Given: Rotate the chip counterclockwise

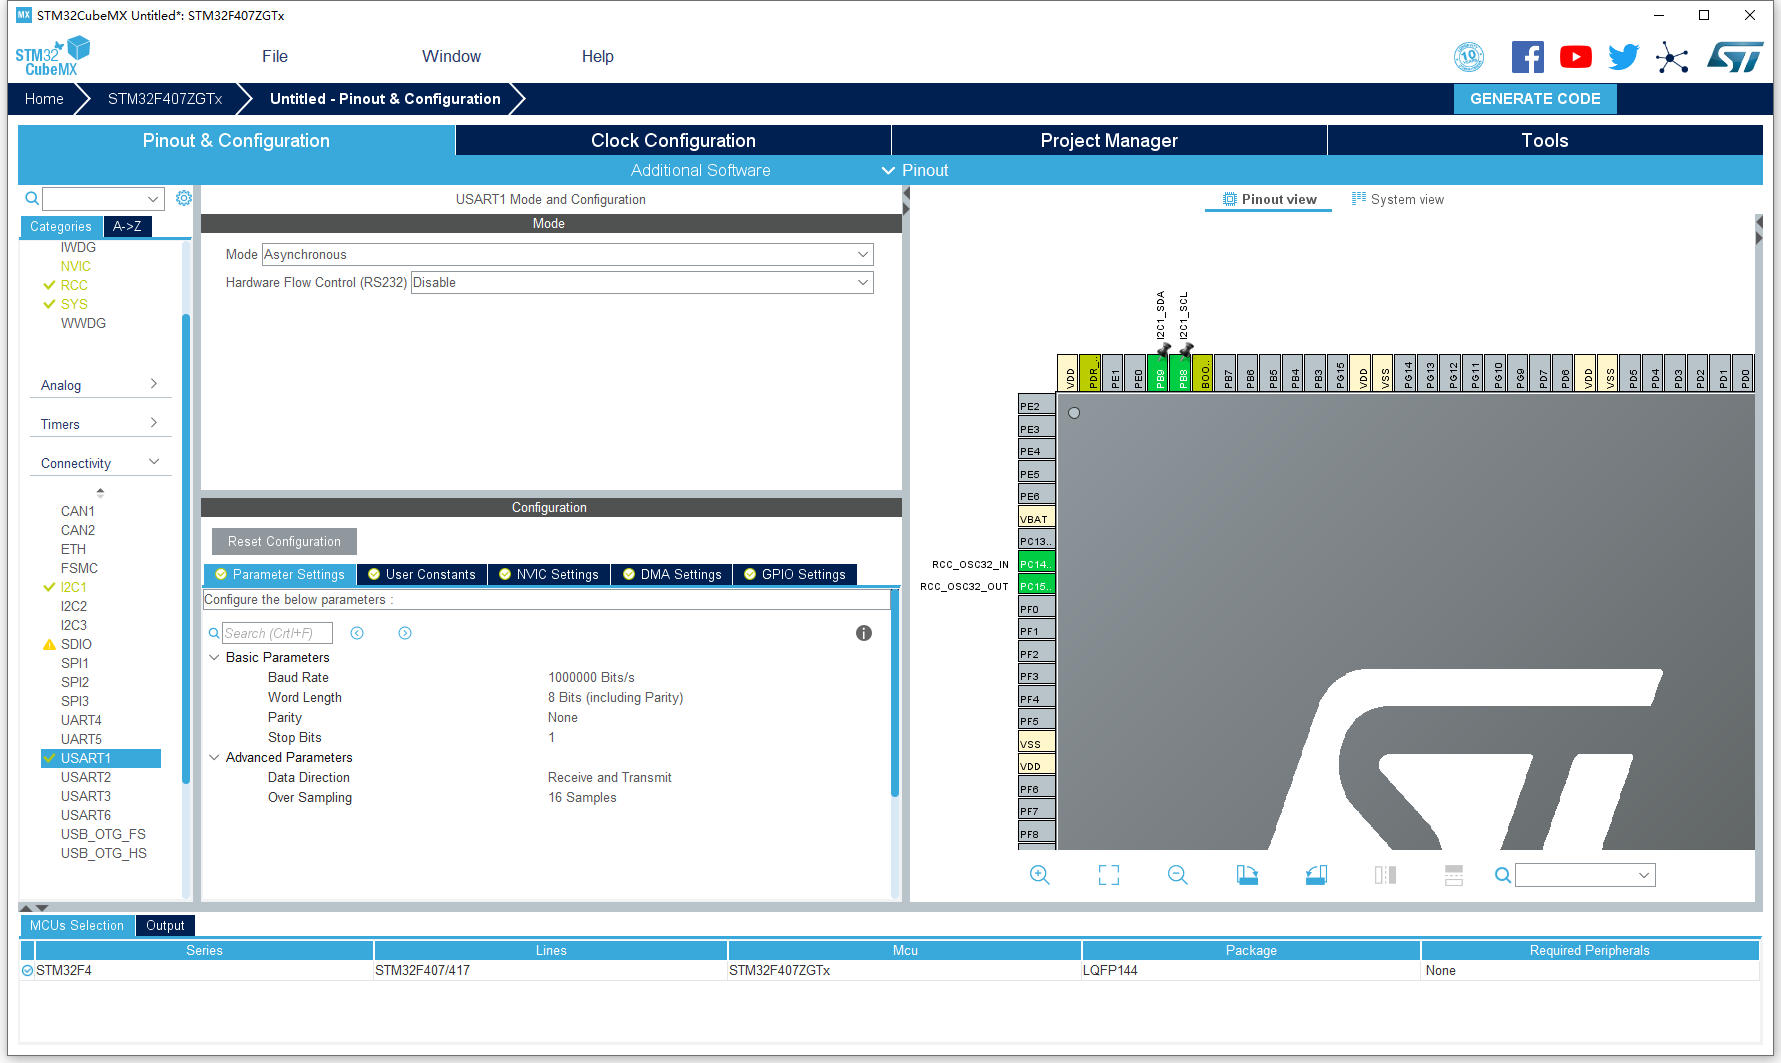Looking at the screenshot, I should point(1316,875).
